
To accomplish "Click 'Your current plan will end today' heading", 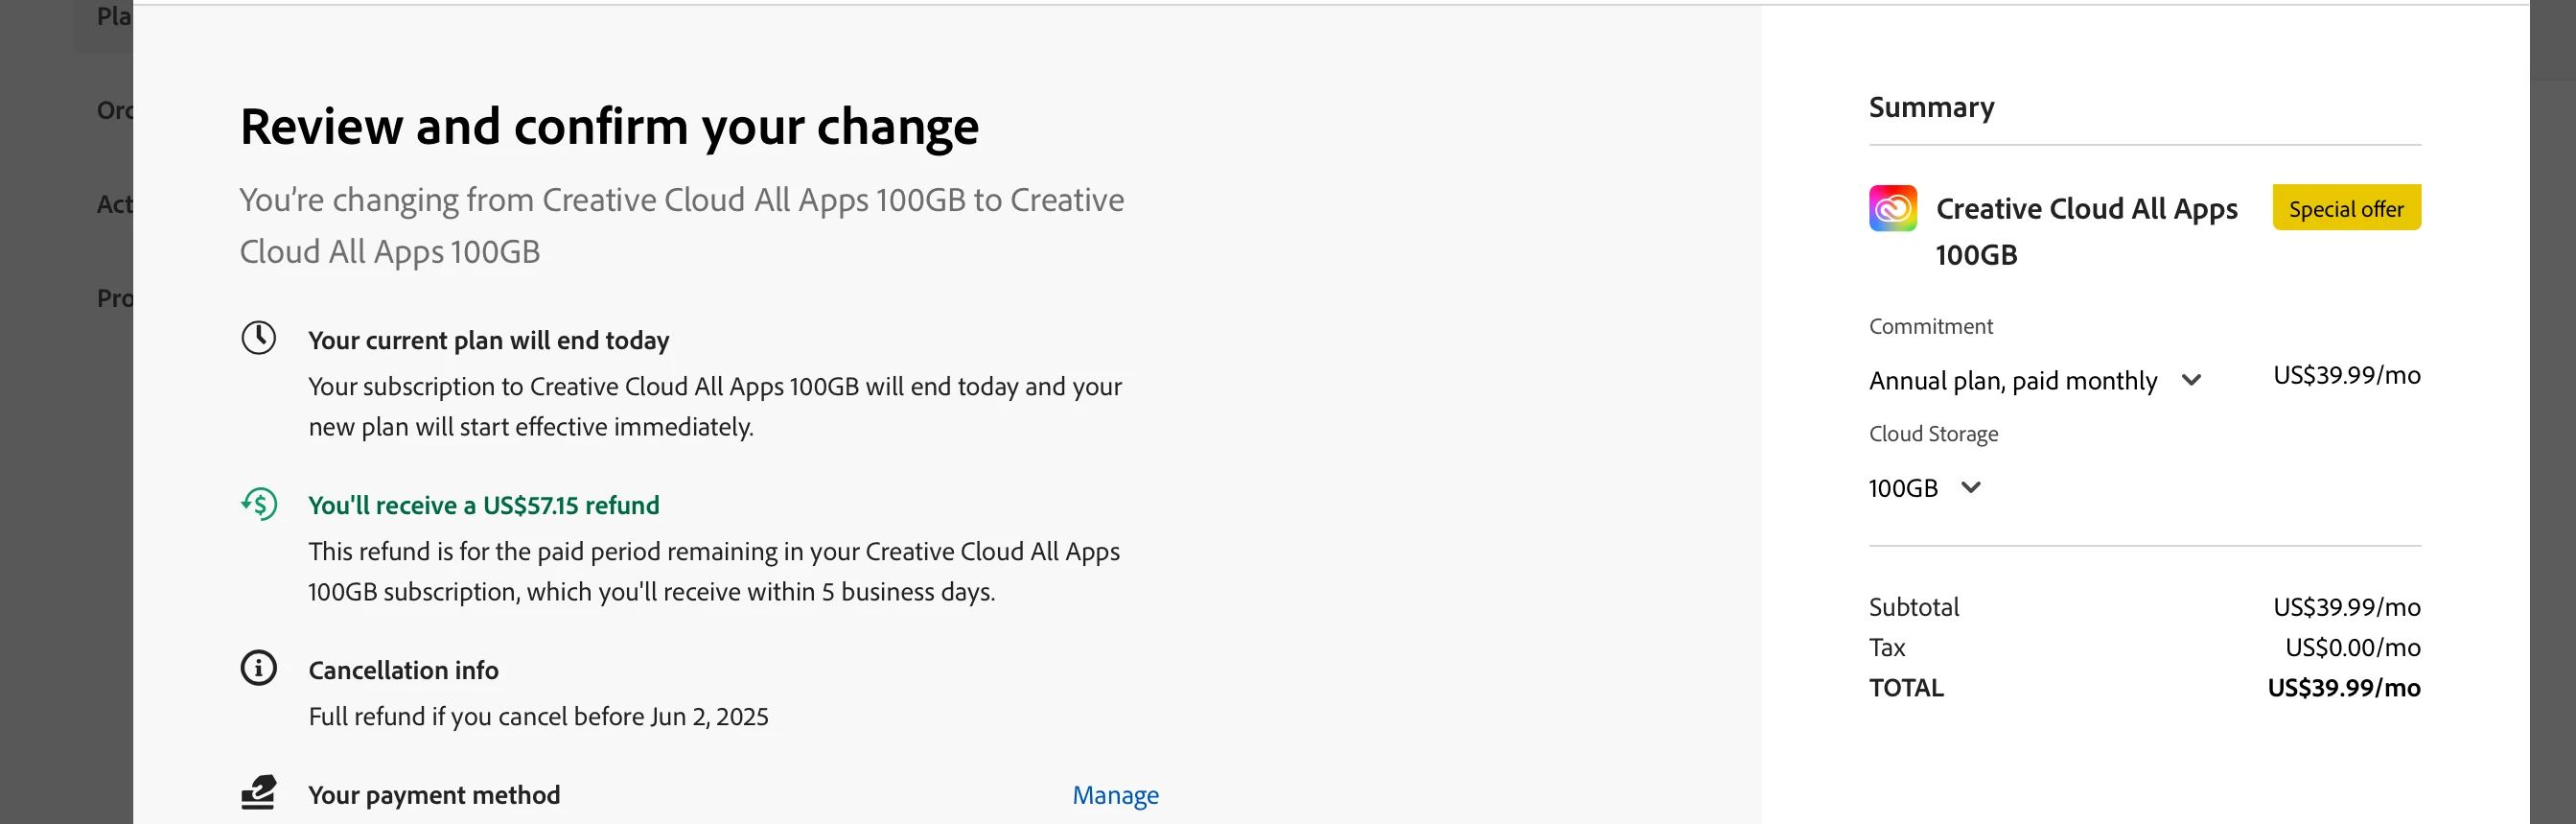I will click(x=489, y=341).
